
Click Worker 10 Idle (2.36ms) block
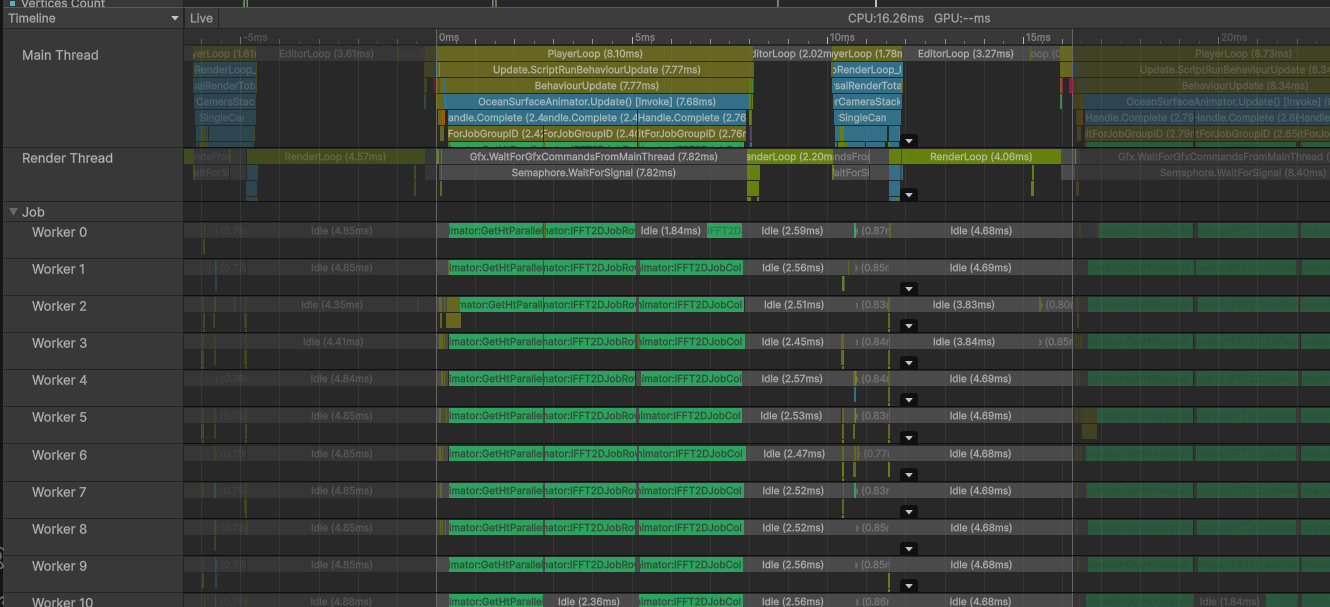click(589, 602)
